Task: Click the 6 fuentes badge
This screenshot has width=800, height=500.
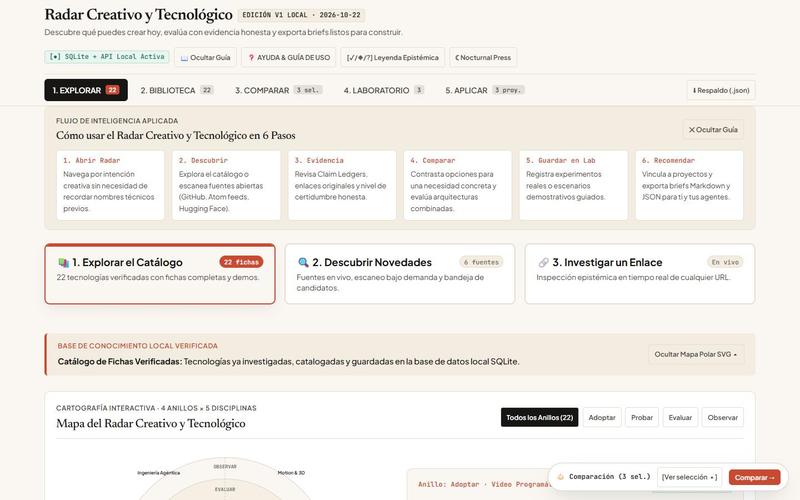Action: click(481, 262)
